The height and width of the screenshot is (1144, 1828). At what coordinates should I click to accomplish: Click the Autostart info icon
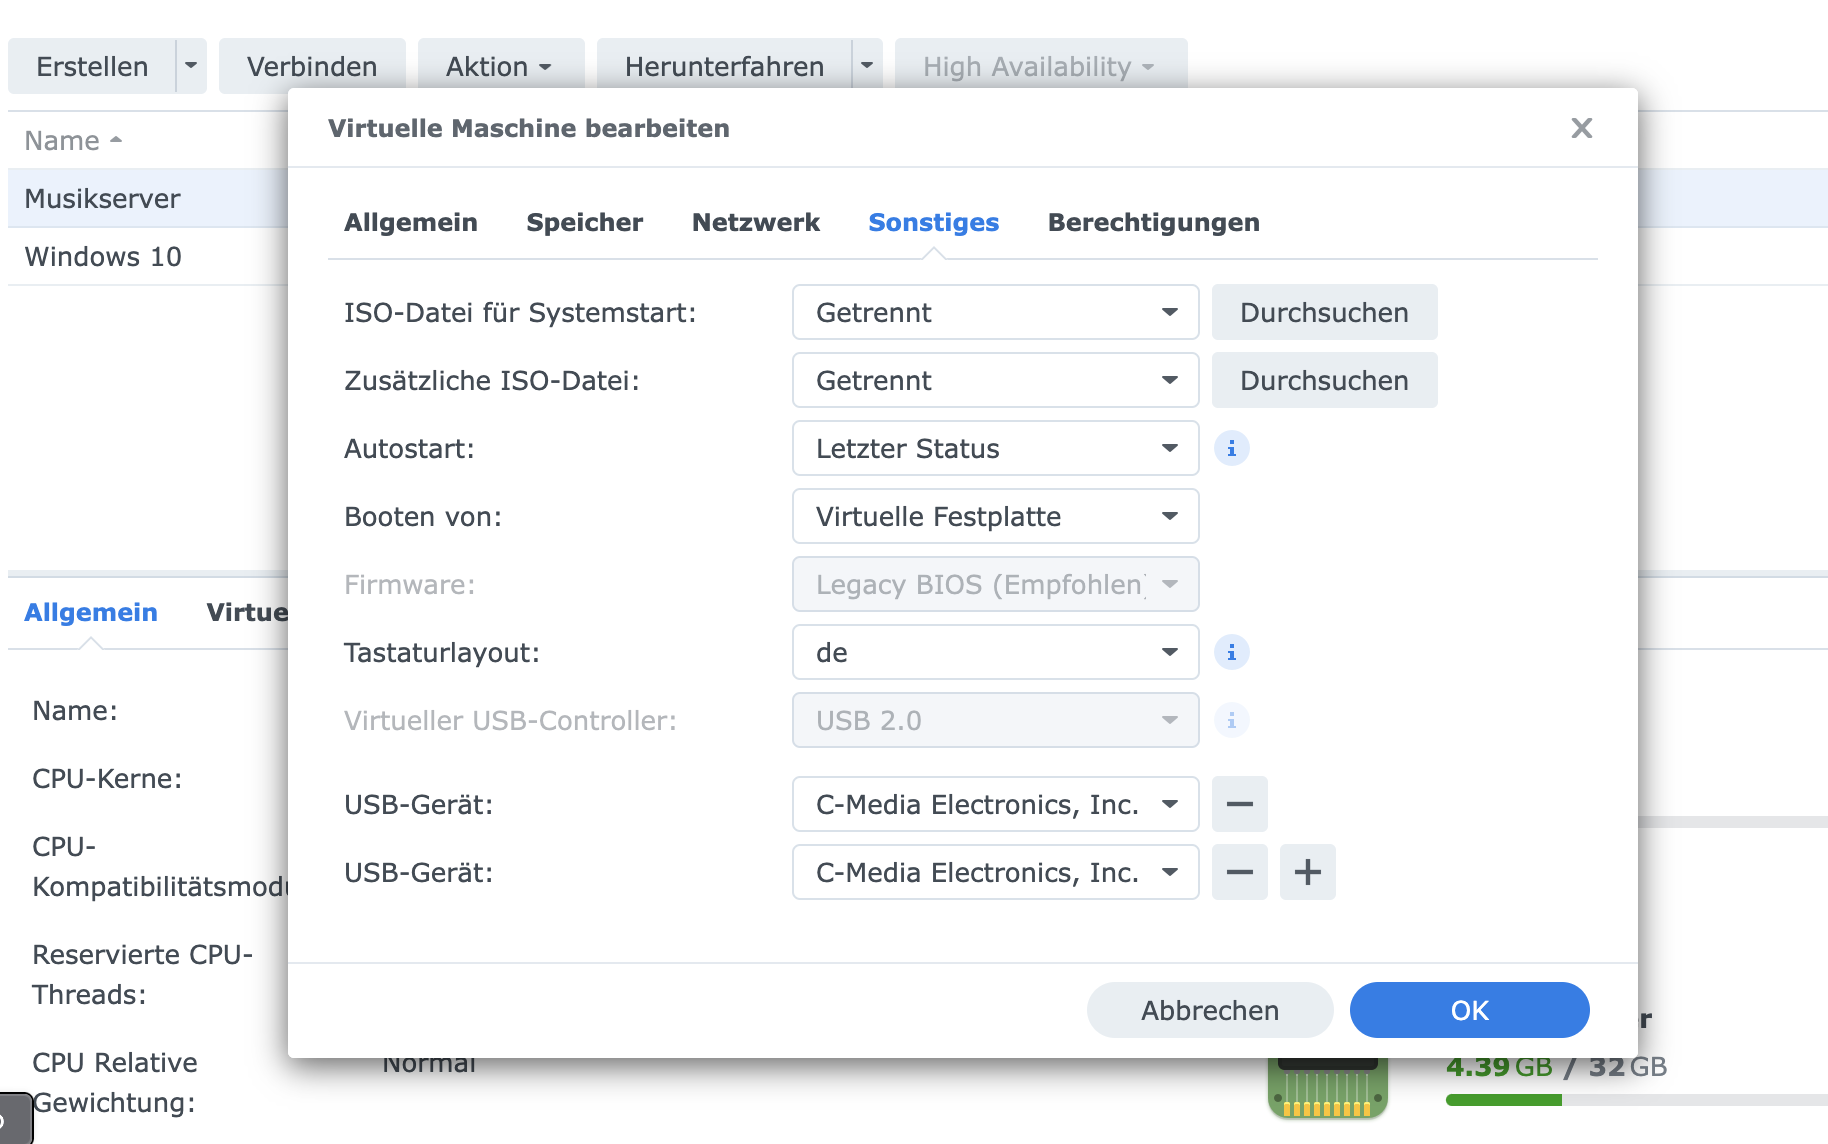click(1231, 449)
